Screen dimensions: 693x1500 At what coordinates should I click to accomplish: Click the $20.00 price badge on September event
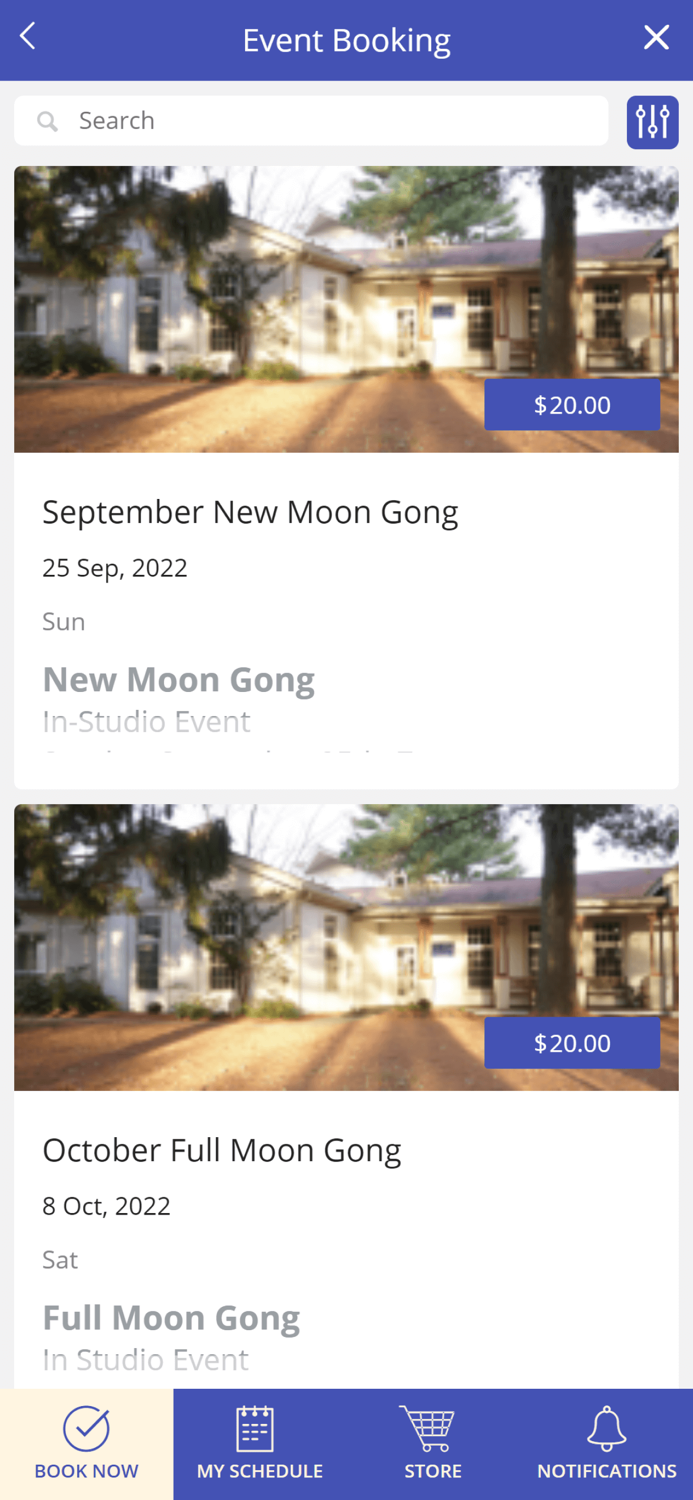(x=572, y=405)
